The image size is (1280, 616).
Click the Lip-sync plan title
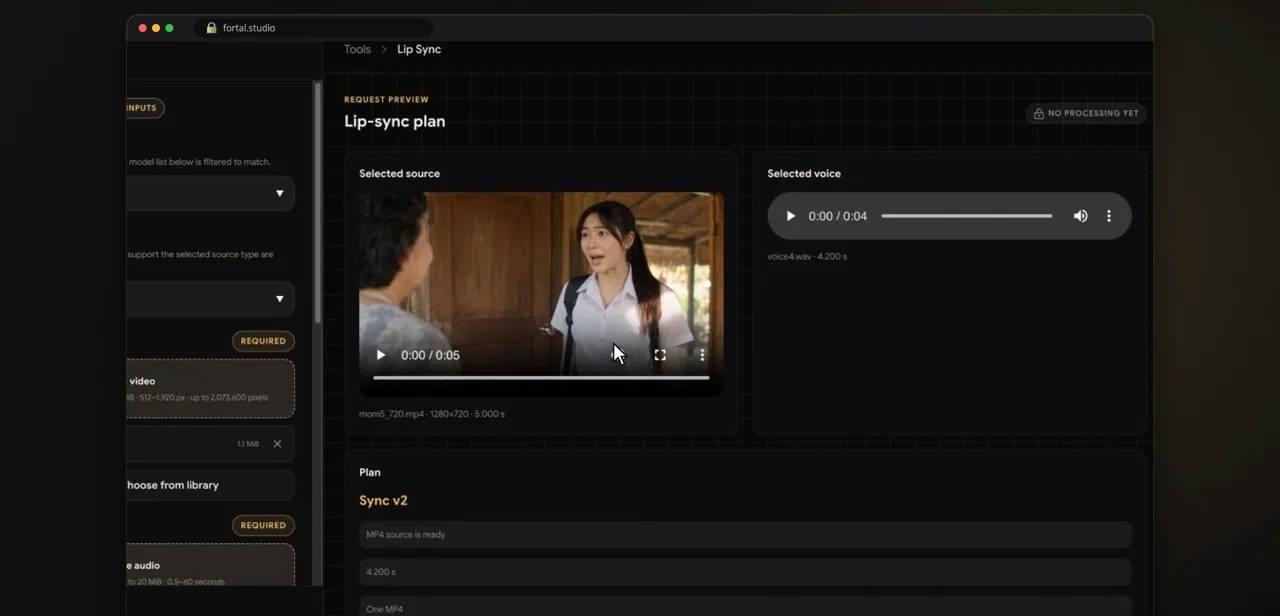tap(395, 122)
